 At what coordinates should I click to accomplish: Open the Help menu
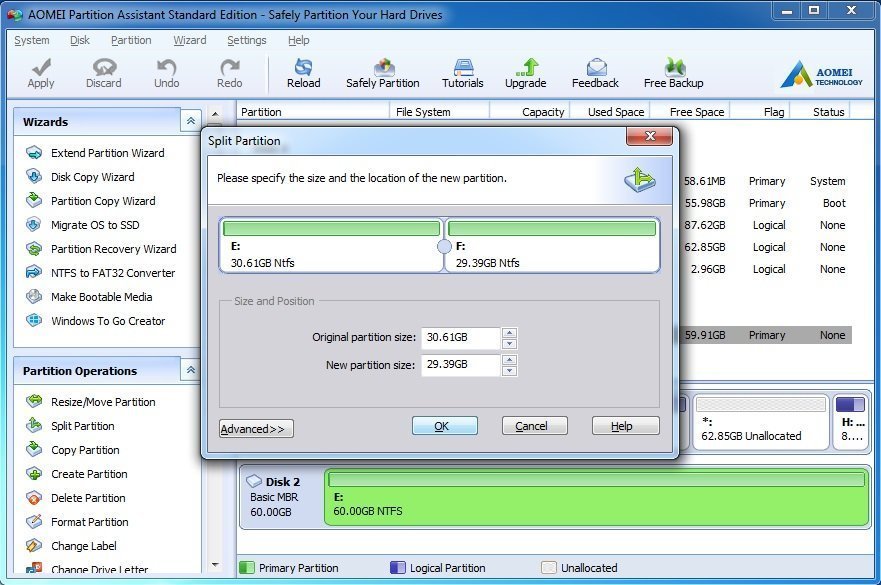pyautogui.click(x=298, y=40)
